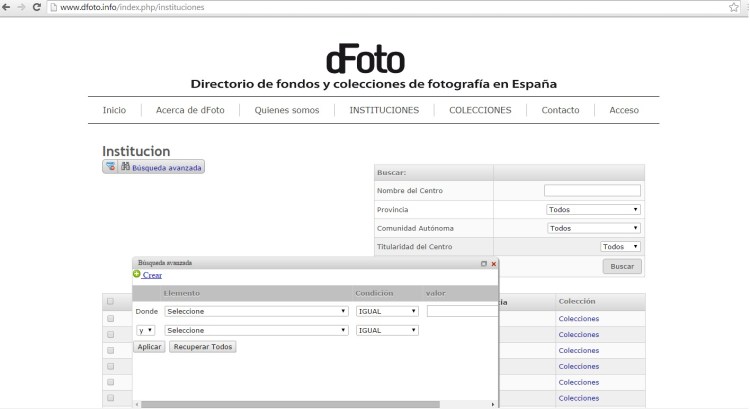The height and width of the screenshot is (409, 750).
Task: Click the filter icon beside Búsqueda avanzada
Action: (x=110, y=166)
